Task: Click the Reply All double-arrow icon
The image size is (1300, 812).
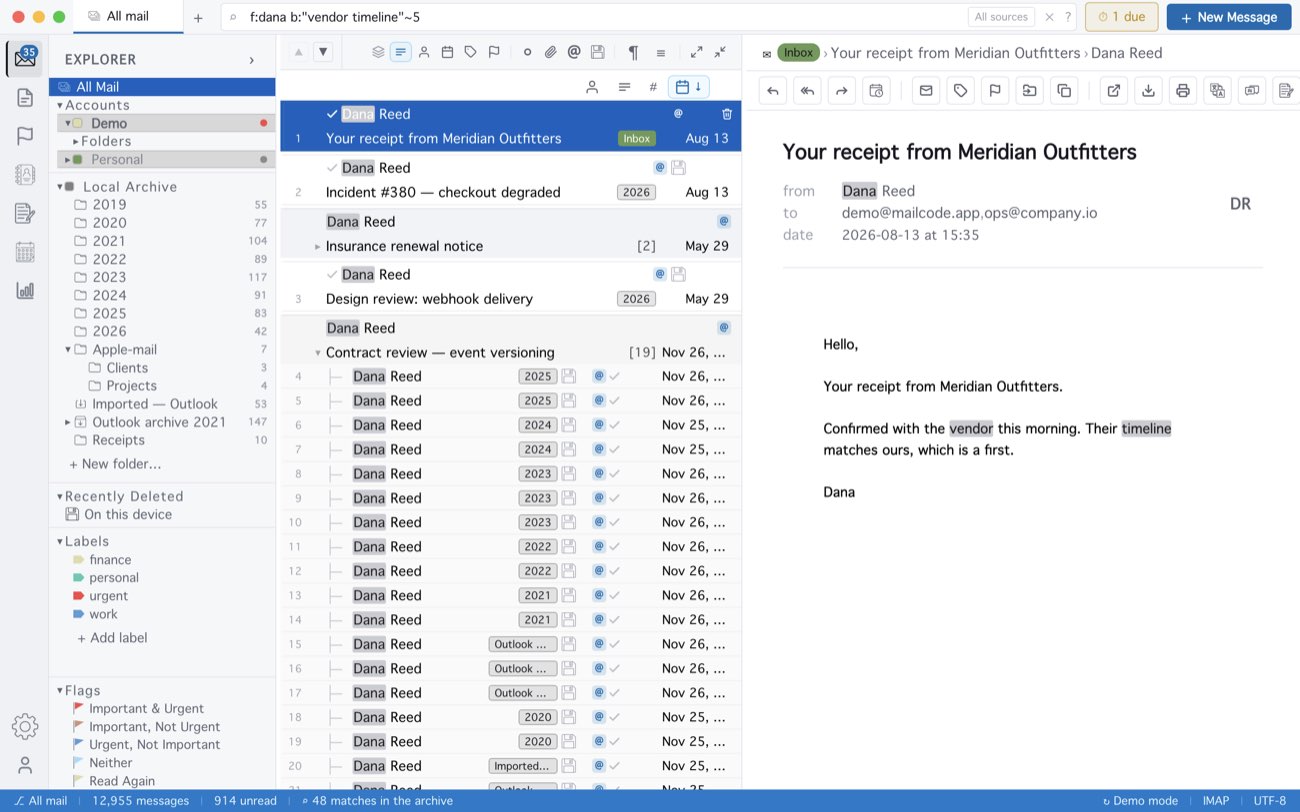Action: (807, 91)
